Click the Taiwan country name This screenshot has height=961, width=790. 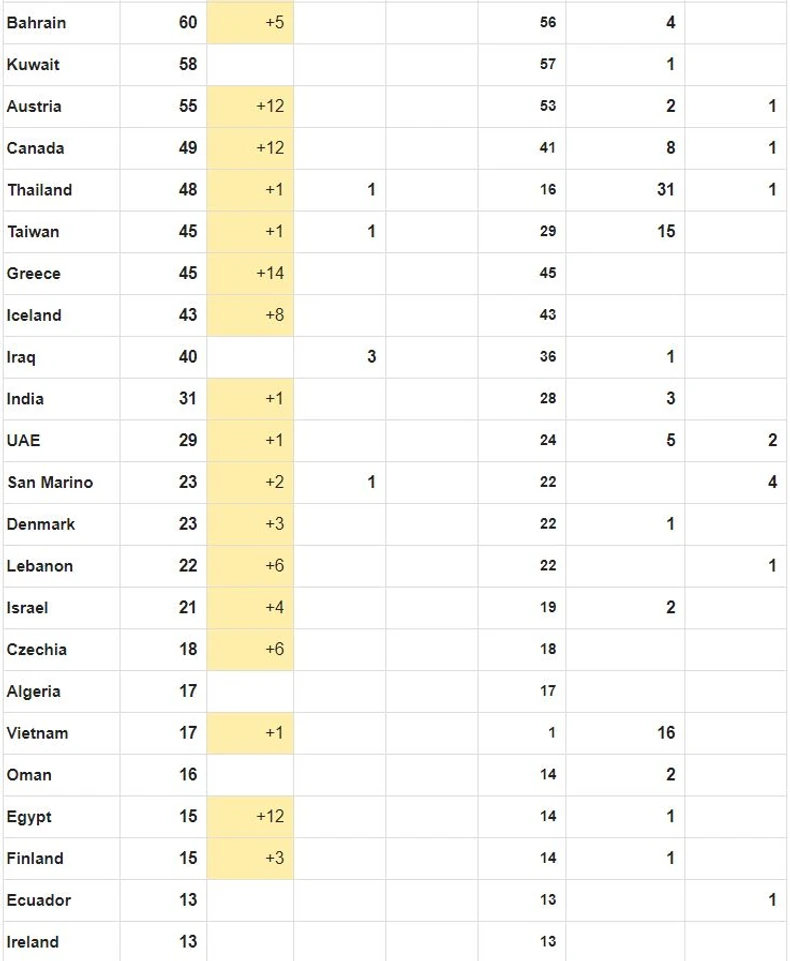coord(33,232)
